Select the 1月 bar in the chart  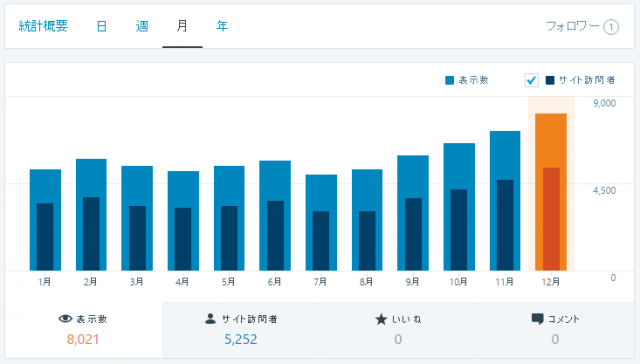(x=45, y=220)
